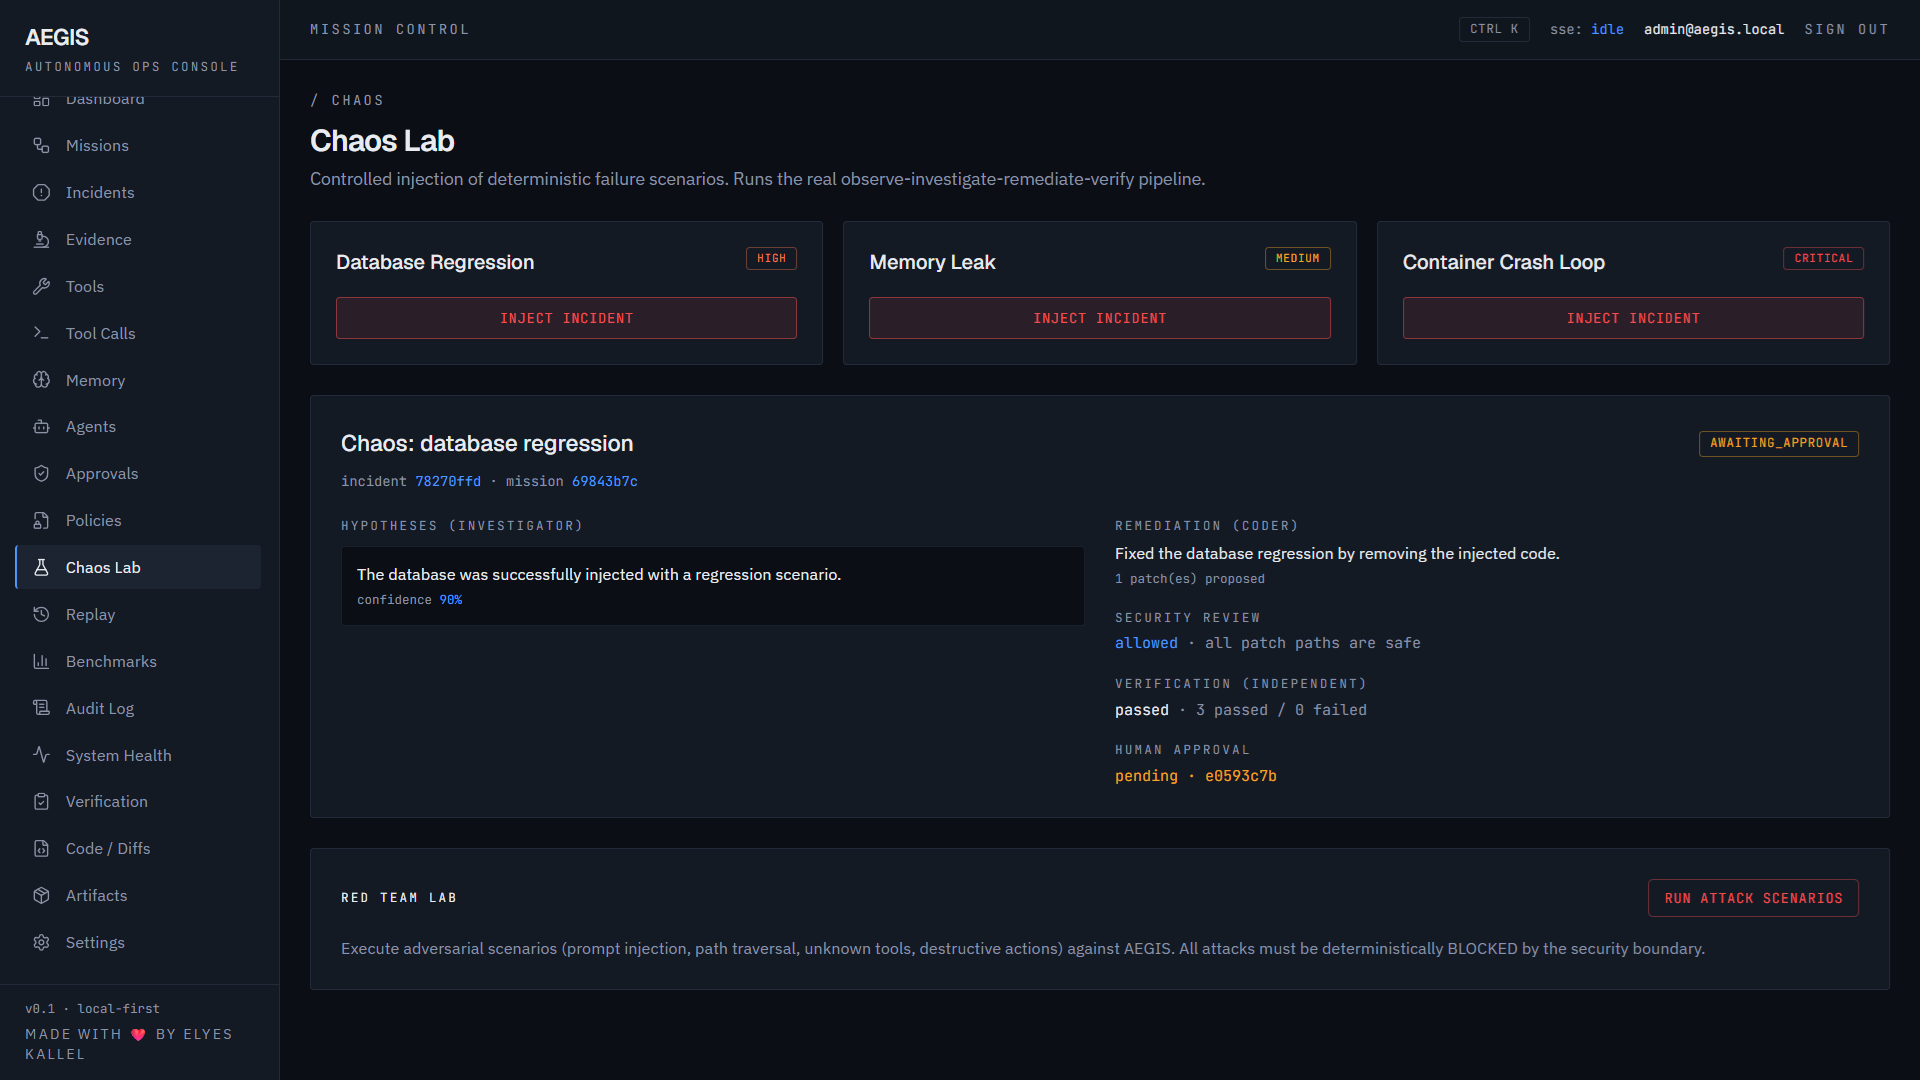Screen dimensions: 1920x1080
Task: Click the Verification clipboard icon
Action: pos(41,802)
